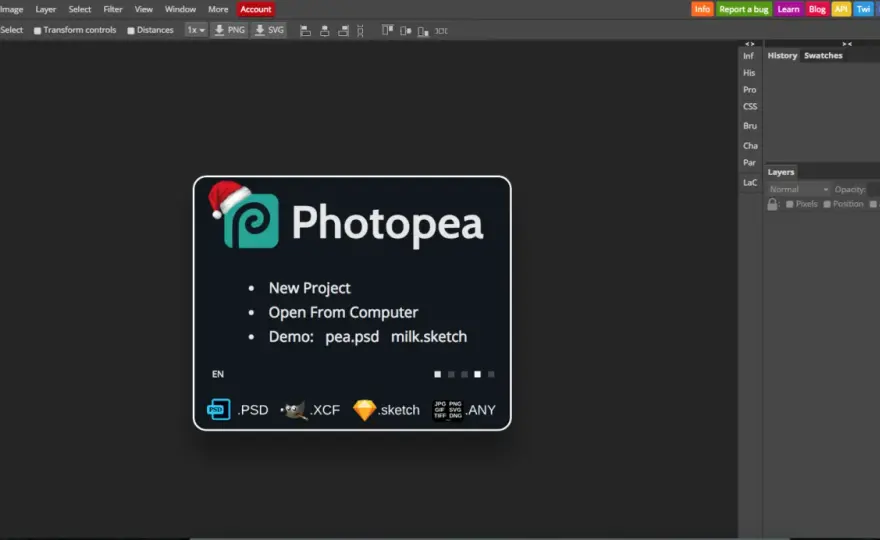Click the distribute horizontal spacing icon
The width and height of the screenshot is (880, 540).
[x=441, y=31]
